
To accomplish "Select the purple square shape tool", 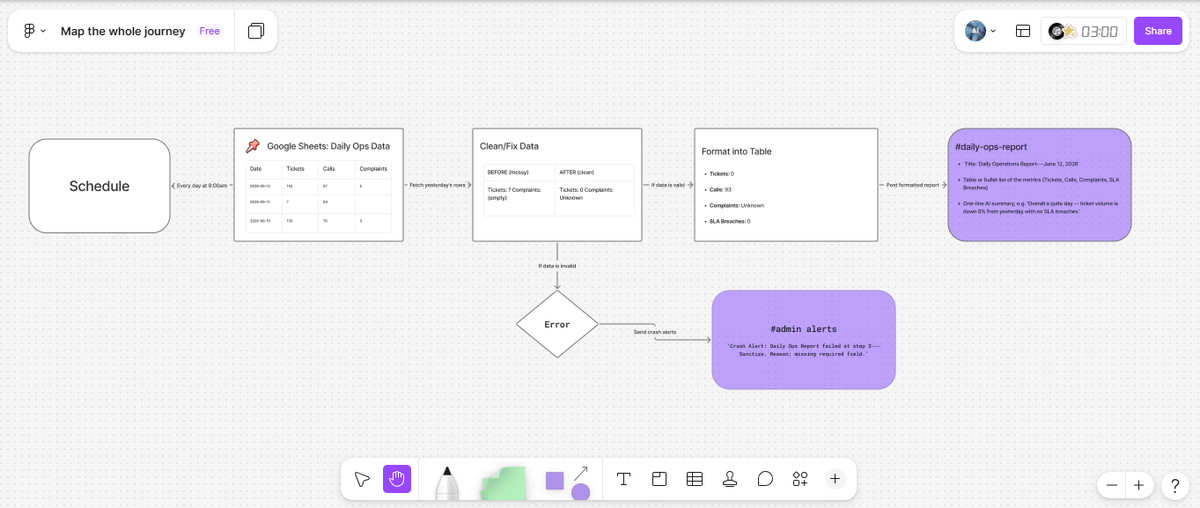I will tap(554, 481).
